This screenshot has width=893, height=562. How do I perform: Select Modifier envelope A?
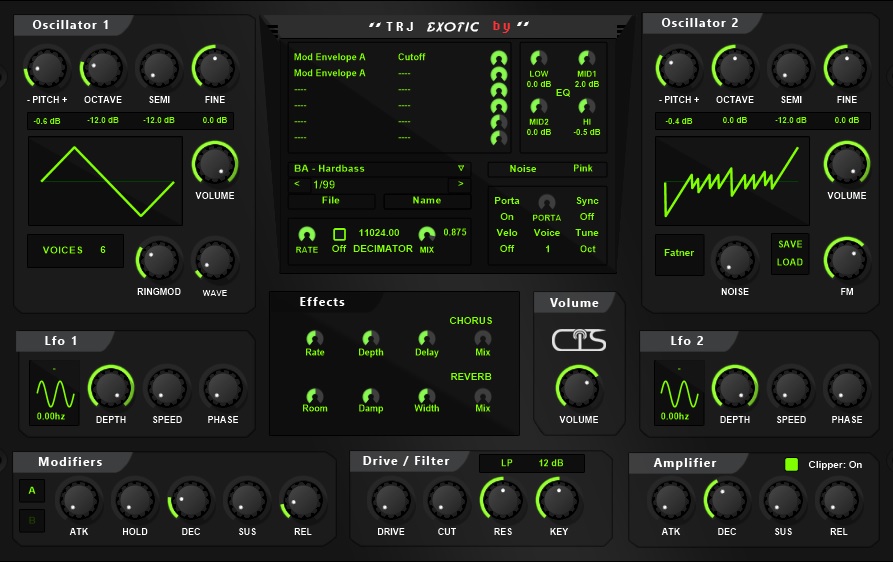point(32,490)
